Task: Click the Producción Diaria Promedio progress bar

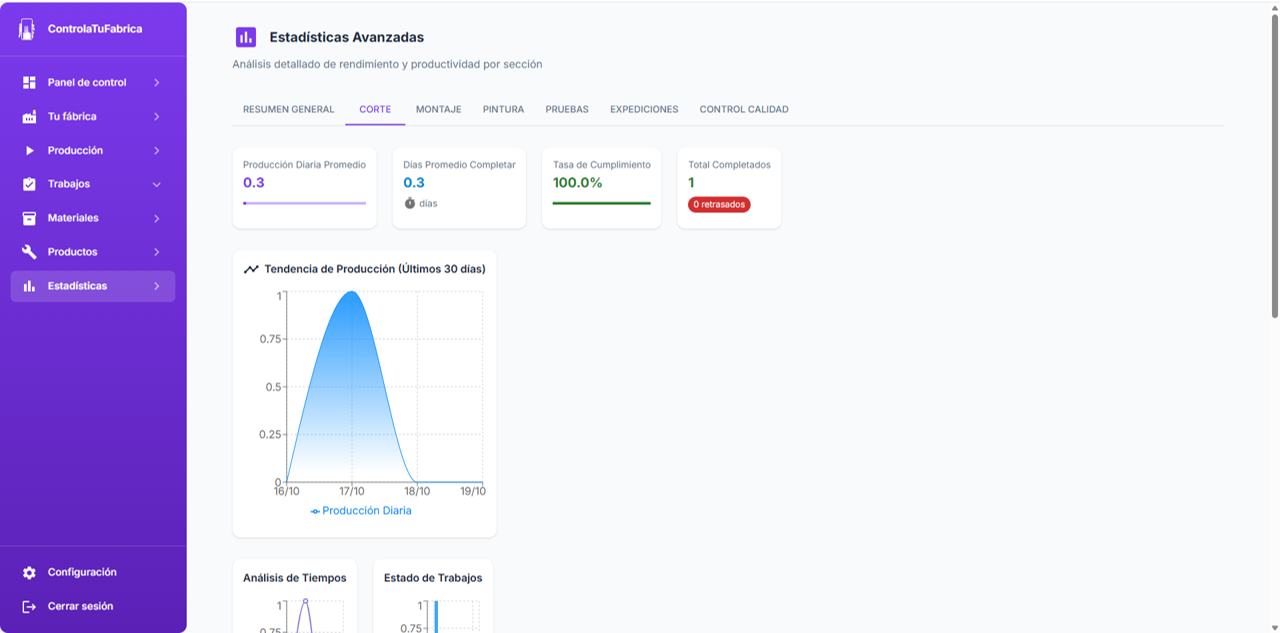Action: click(304, 203)
